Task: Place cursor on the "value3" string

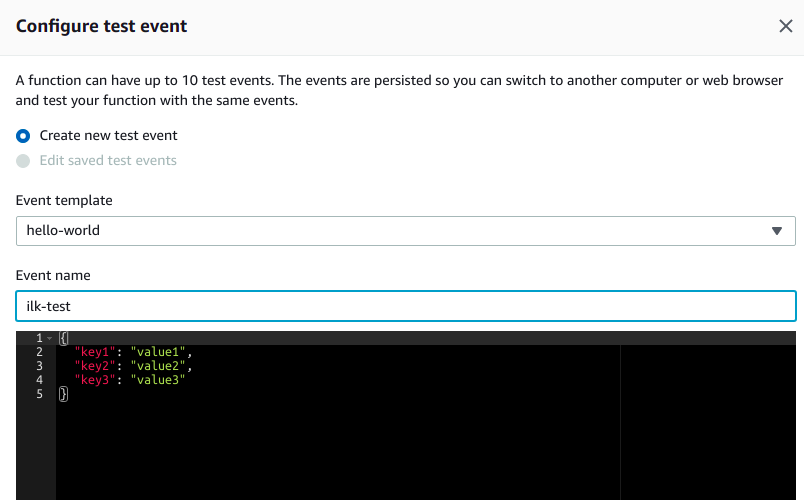Action: coord(158,380)
